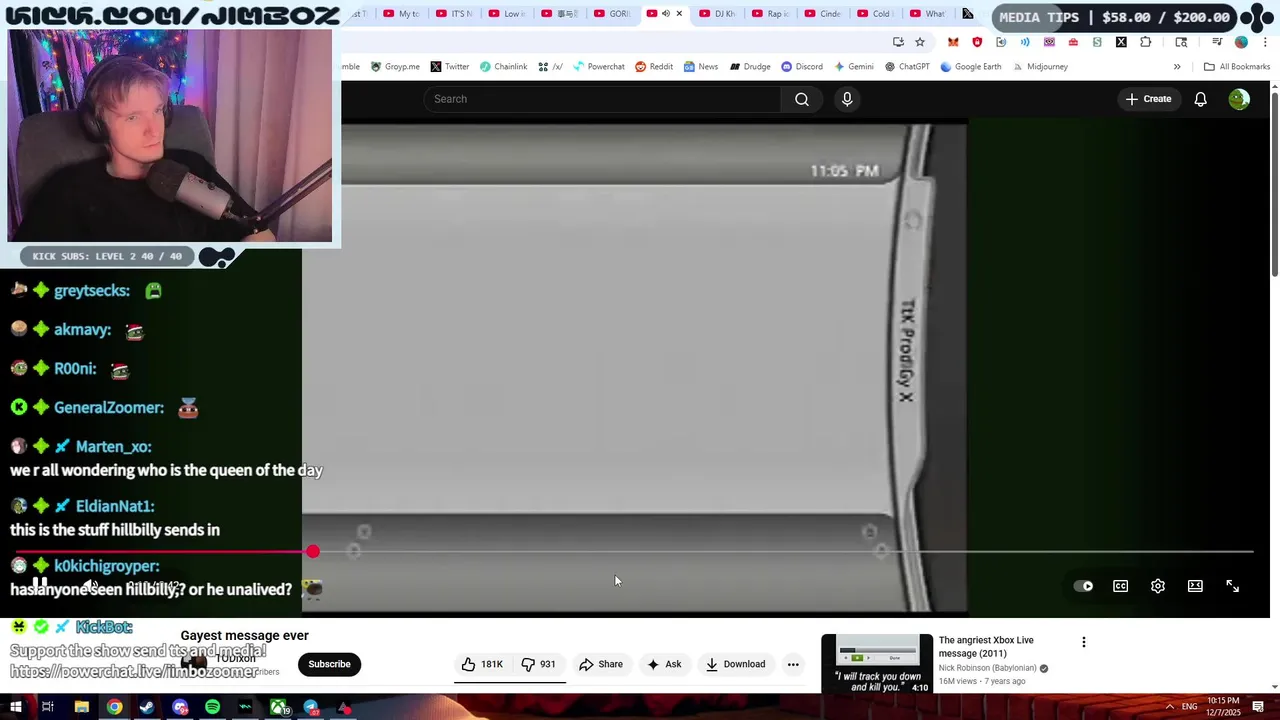Click the Ask button
1280x720 pixels.
(664, 664)
